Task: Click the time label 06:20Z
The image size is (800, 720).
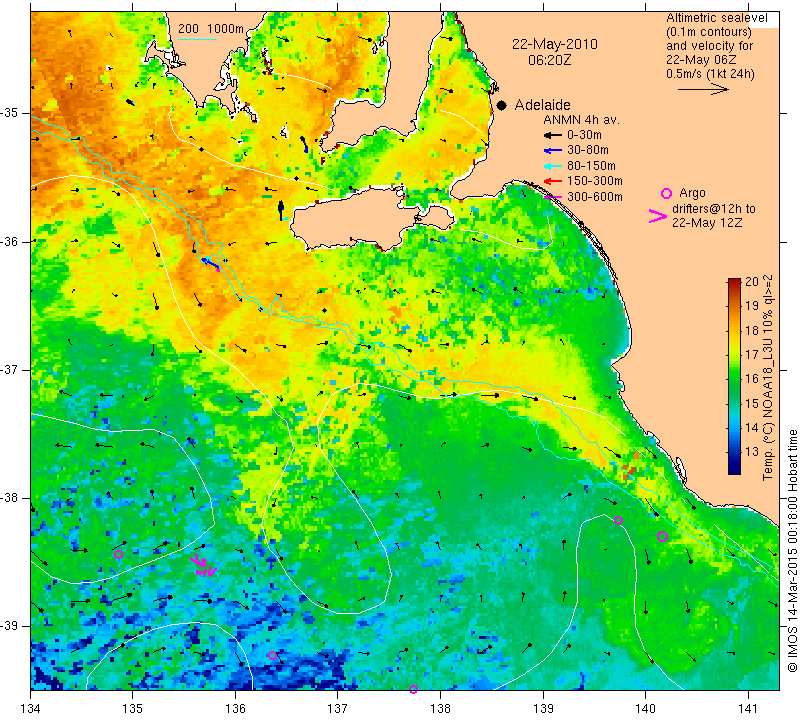Action: (550, 60)
